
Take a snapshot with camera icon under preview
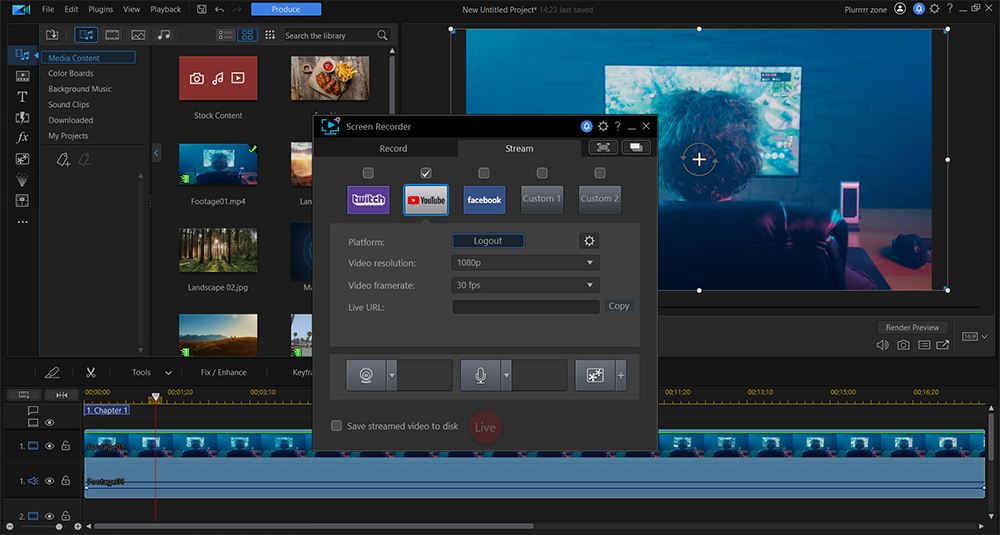pos(903,345)
